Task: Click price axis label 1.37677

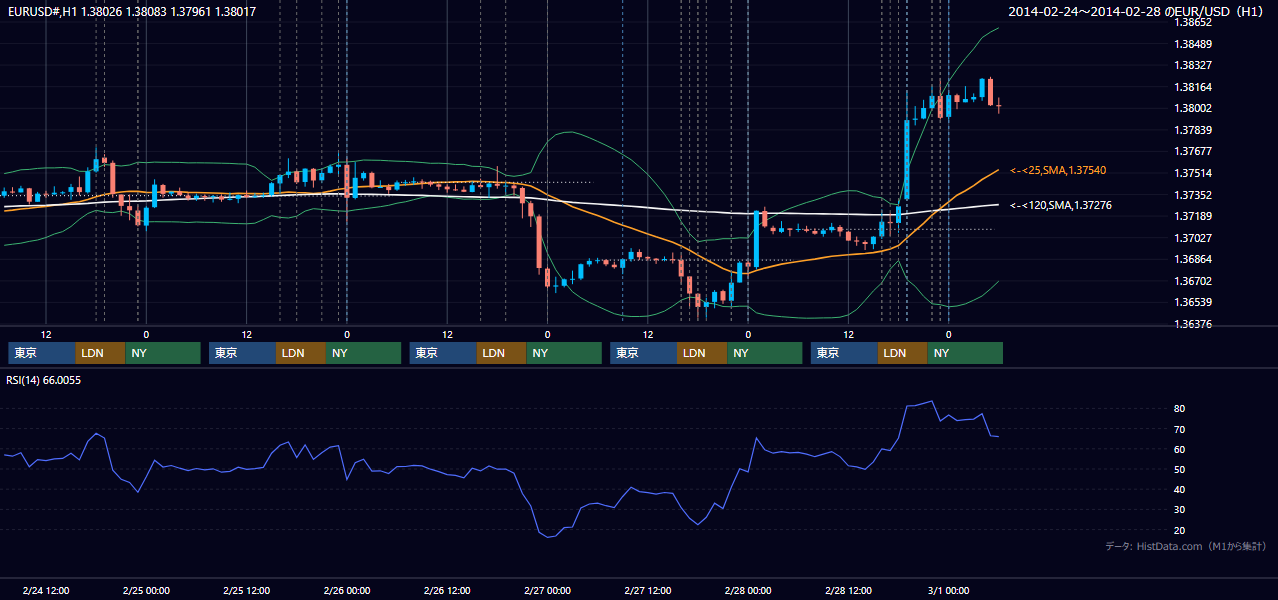Action: click(x=1192, y=152)
